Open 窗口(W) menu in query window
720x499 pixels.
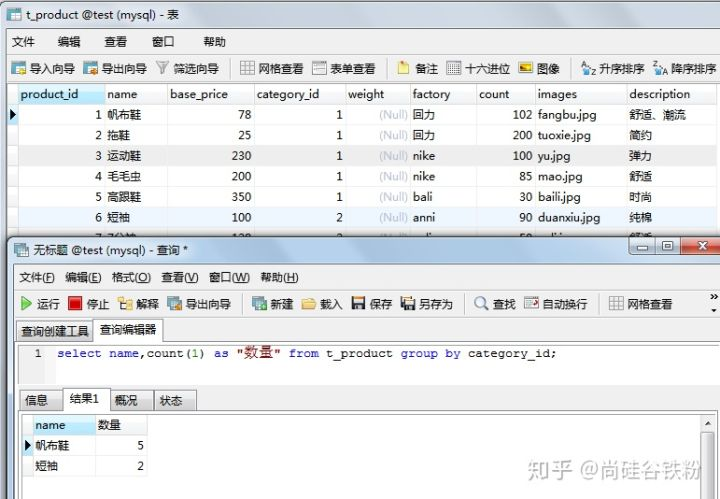point(229,277)
